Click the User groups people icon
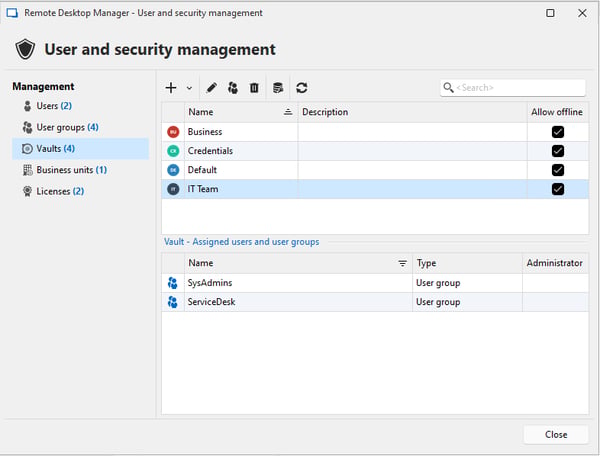This screenshot has height=456, width=600. coord(27,127)
